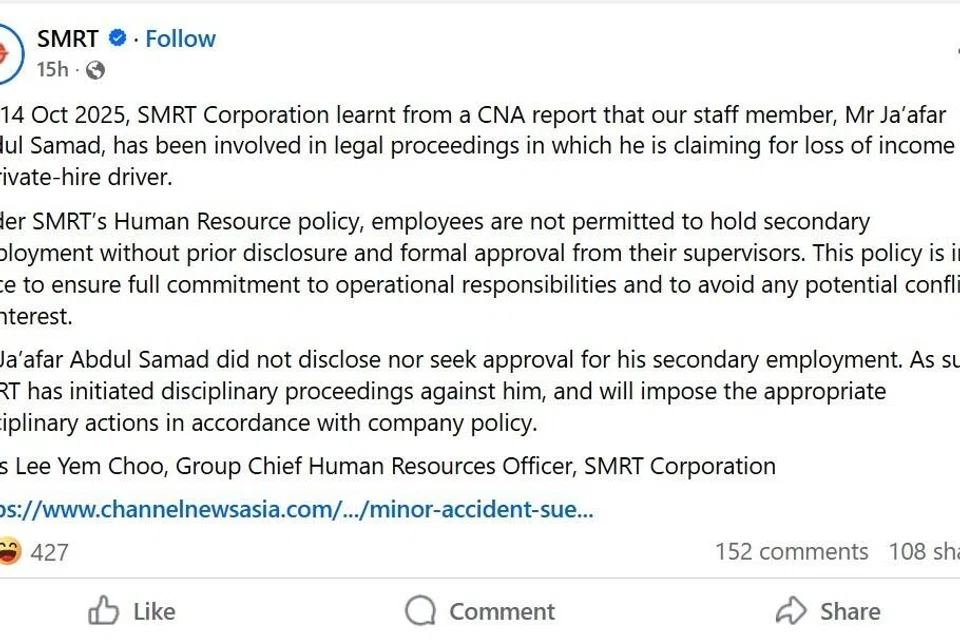
Task: Click the blue verified badge
Action: point(117,39)
